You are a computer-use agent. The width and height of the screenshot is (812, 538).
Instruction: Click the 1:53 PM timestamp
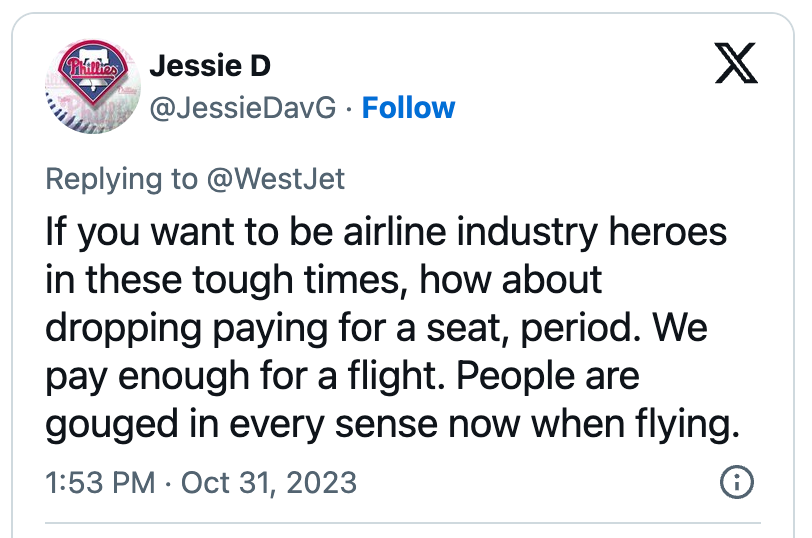coord(100,483)
